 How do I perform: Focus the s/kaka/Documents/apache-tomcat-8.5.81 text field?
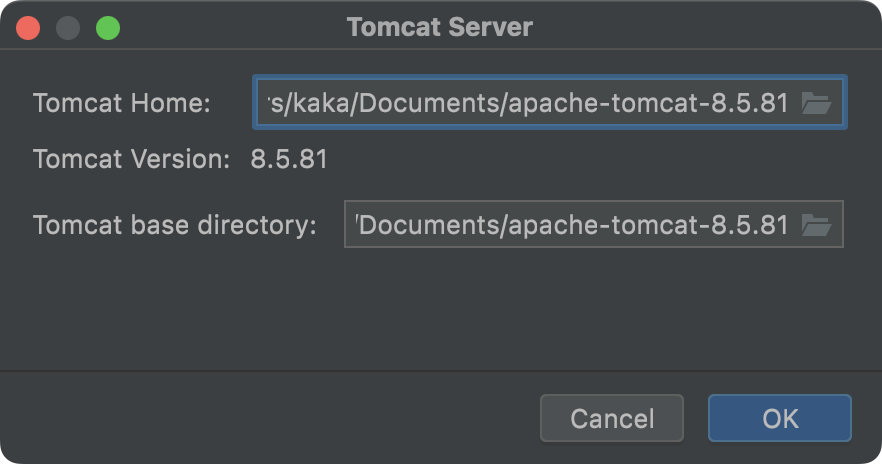528,103
